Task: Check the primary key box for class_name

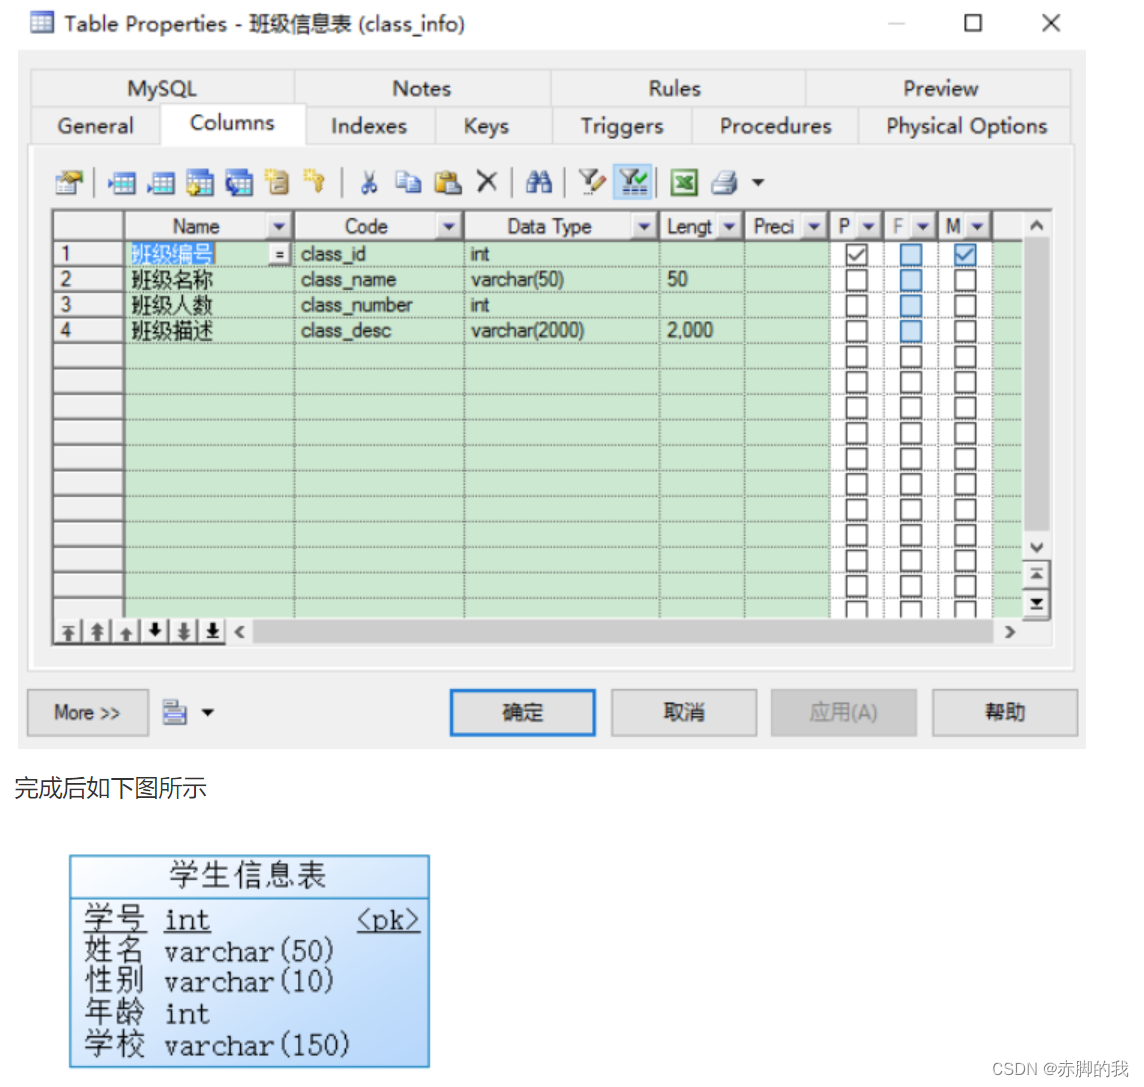Action: [855, 279]
